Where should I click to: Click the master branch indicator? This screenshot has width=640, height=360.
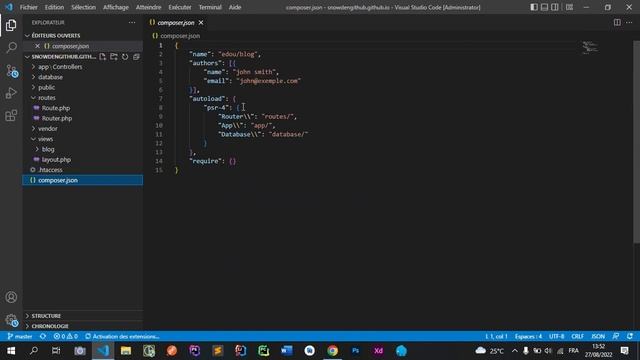click(x=20, y=336)
